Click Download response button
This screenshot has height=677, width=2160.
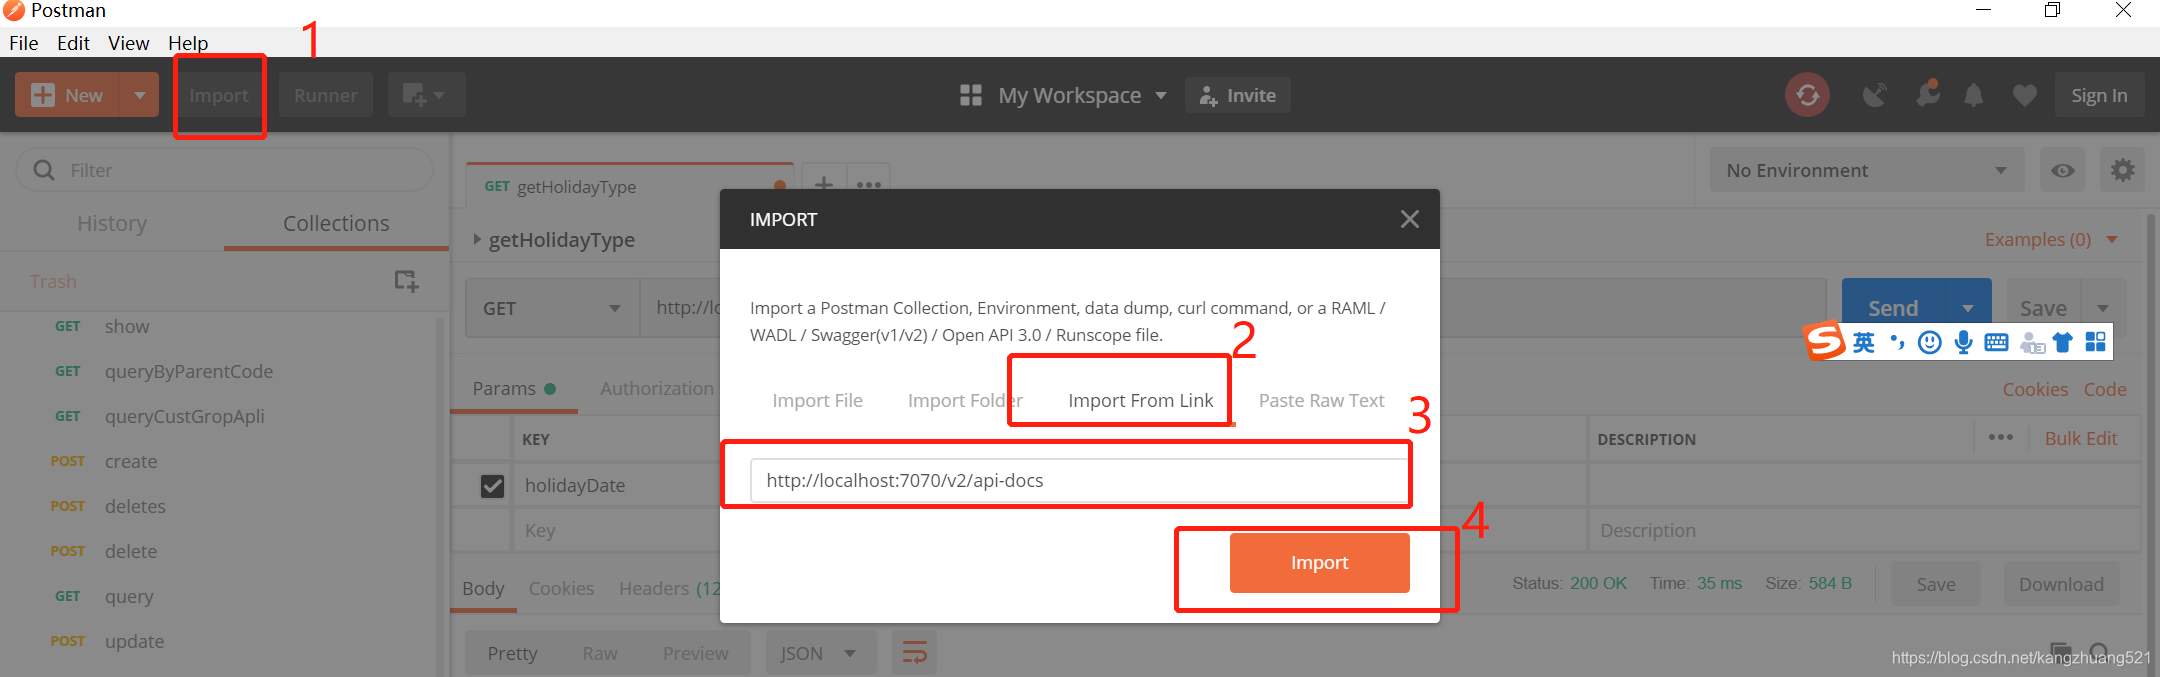pyautogui.click(x=2061, y=584)
